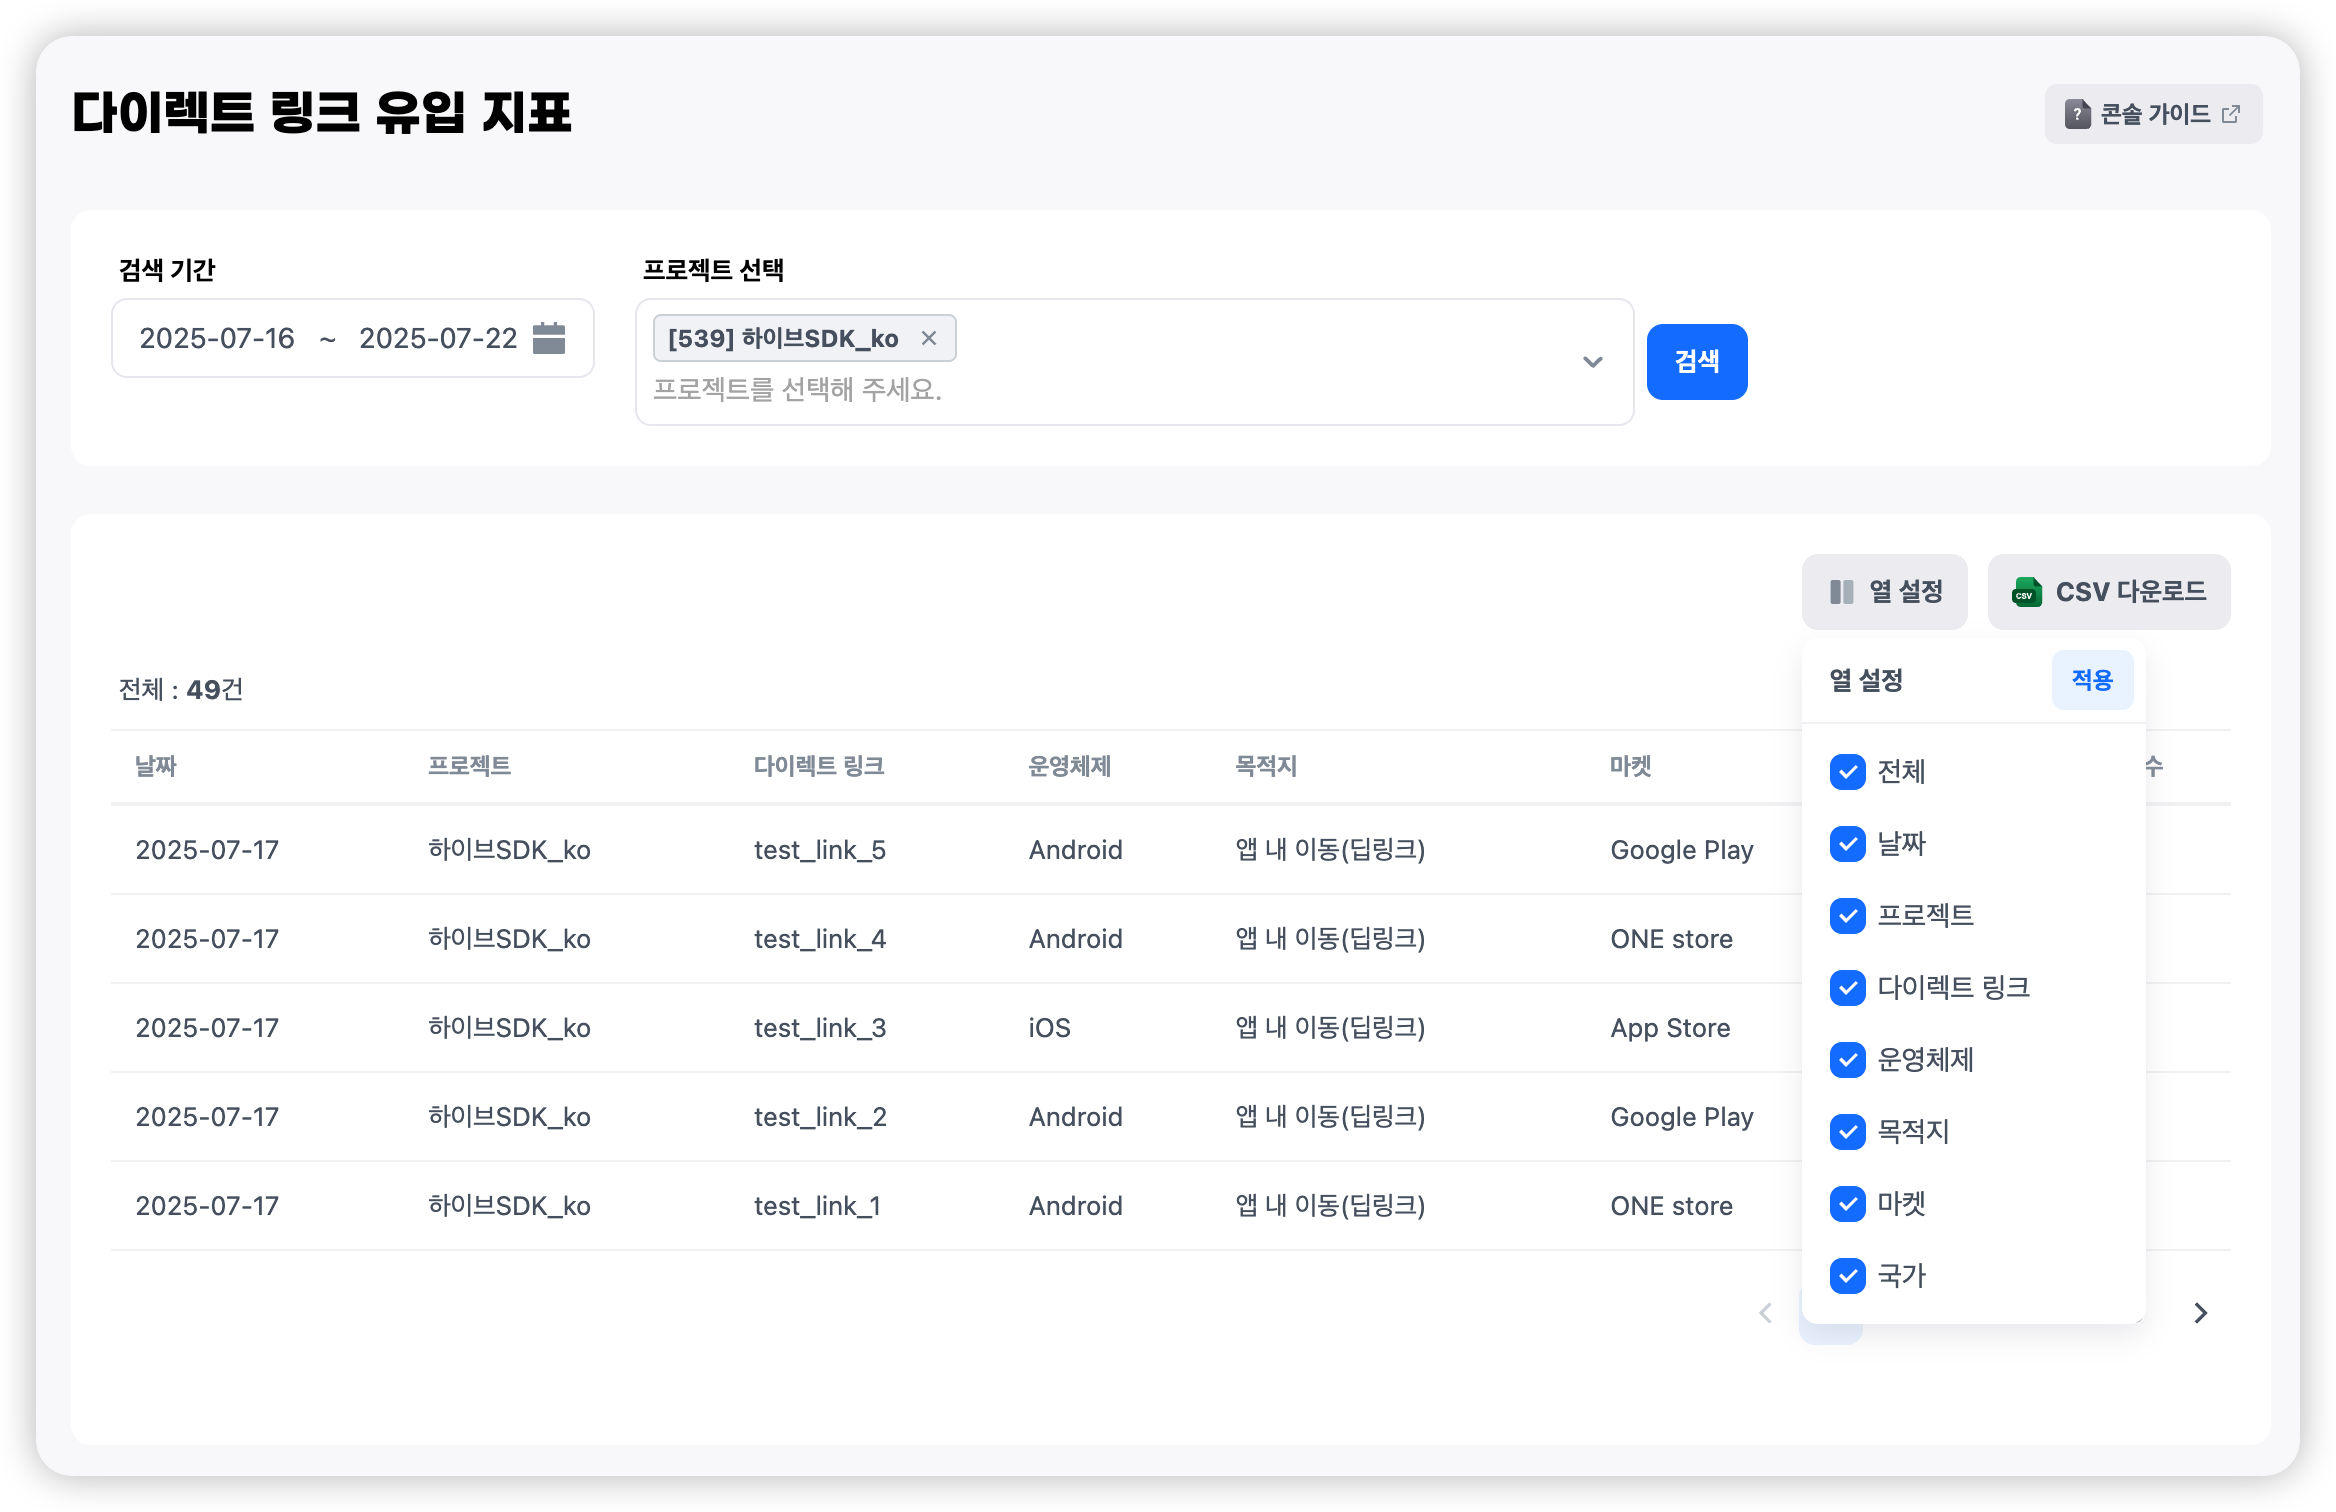This screenshot has height=1512, width=2336.
Task: Click the 운영체제 column header
Action: 1069,766
